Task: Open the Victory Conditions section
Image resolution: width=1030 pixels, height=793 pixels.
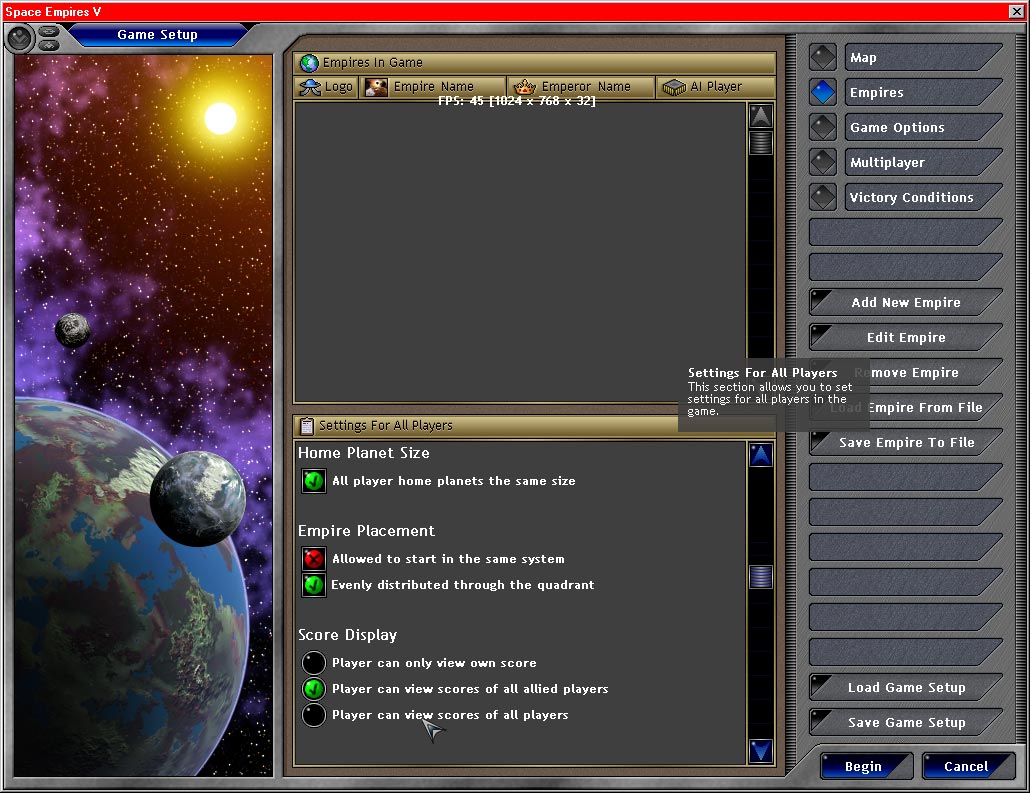Action: tap(911, 198)
